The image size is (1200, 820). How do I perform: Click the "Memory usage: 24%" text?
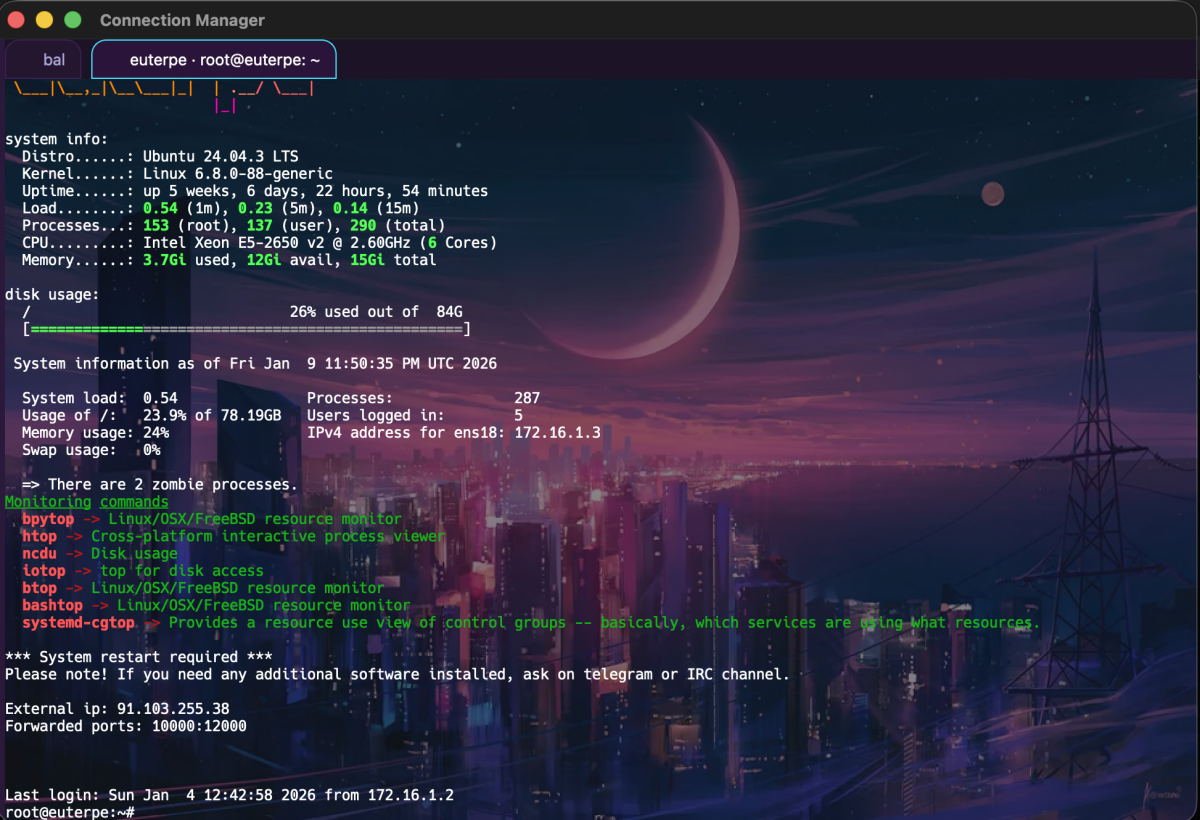coord(95,432)
